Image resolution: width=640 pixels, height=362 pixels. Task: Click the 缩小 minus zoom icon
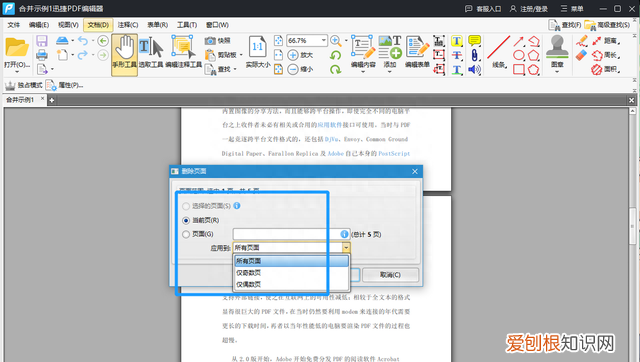[293, 69]
